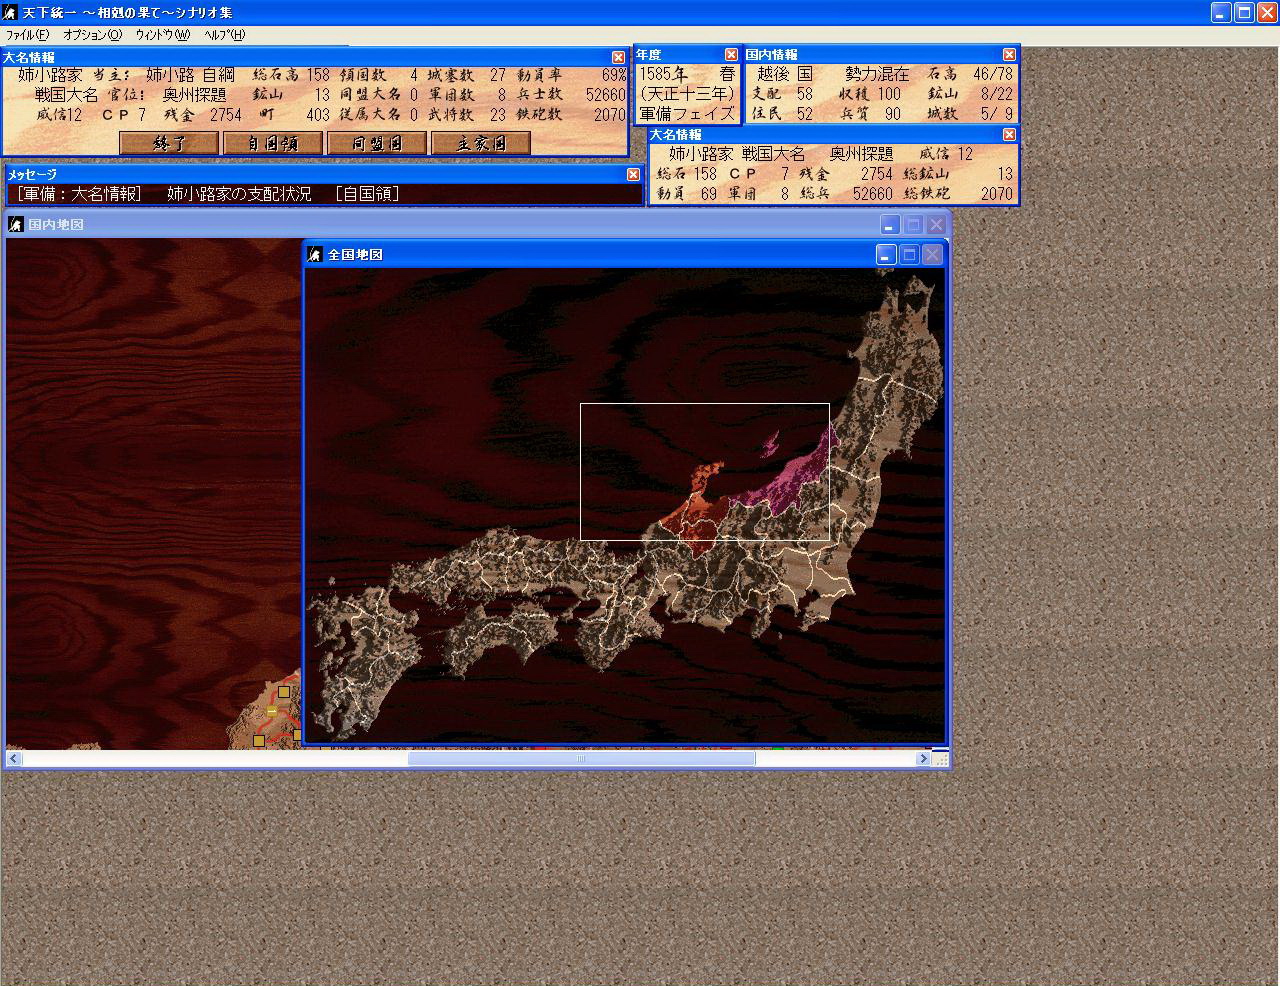Minimize the 全国地図 window
The width and height of the screenshot is (1280, 986).
(886, 255)
